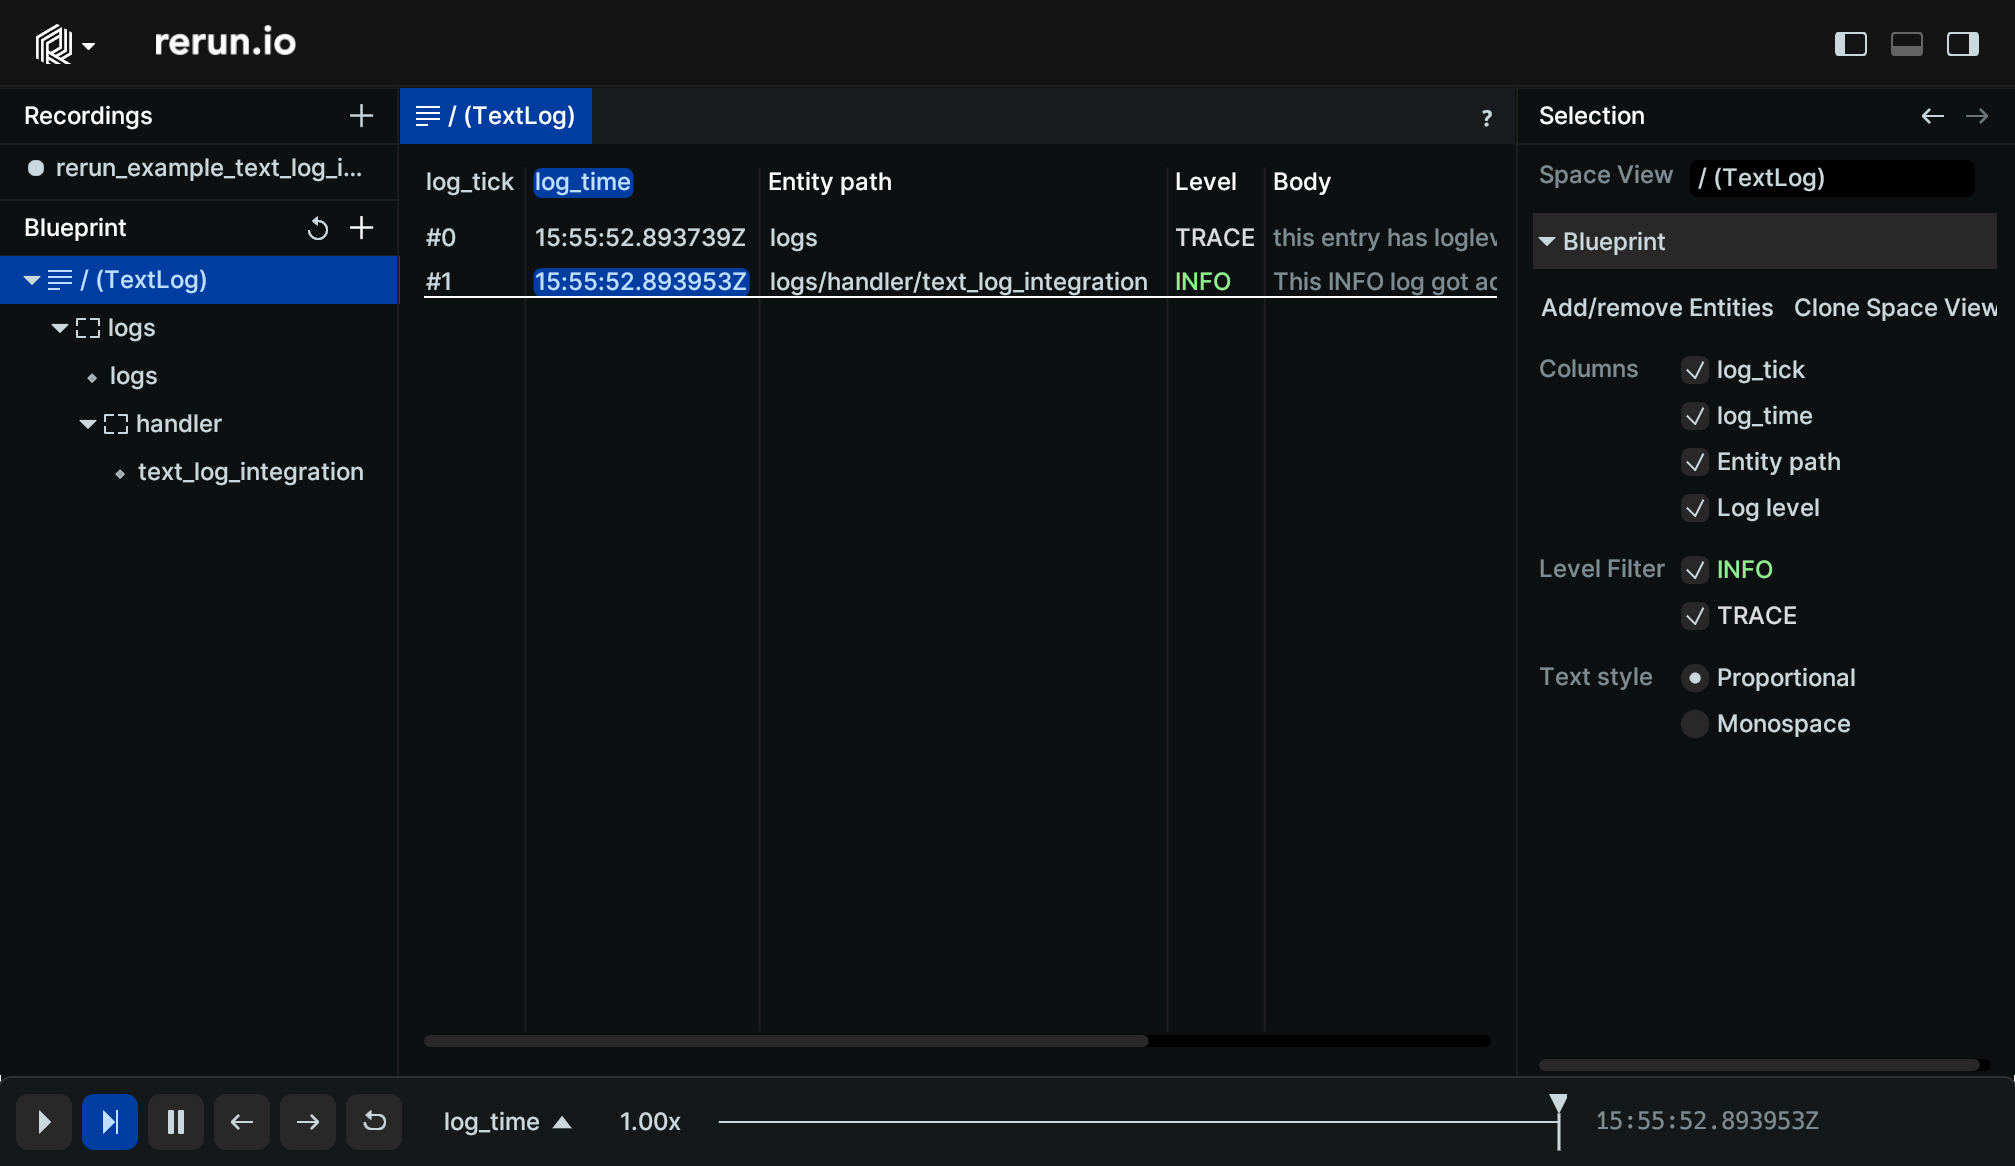Select timestamp 15:55:52.893739Z in row #0
The height and width of the screenshot is (1166, 2015).
coord(640,238)
